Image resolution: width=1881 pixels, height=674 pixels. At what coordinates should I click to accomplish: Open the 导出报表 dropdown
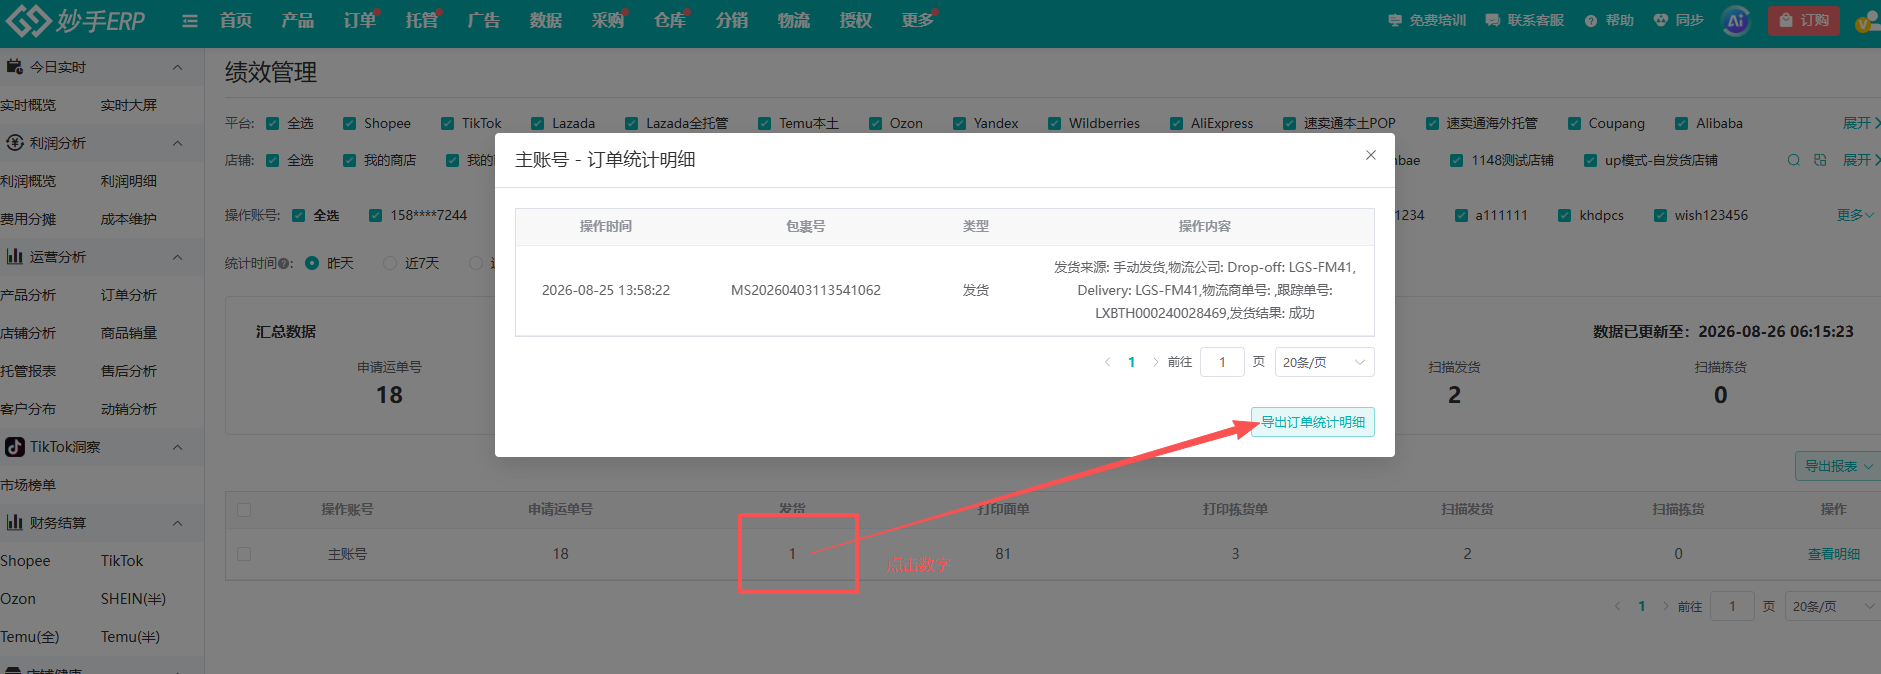(1837, 466)
